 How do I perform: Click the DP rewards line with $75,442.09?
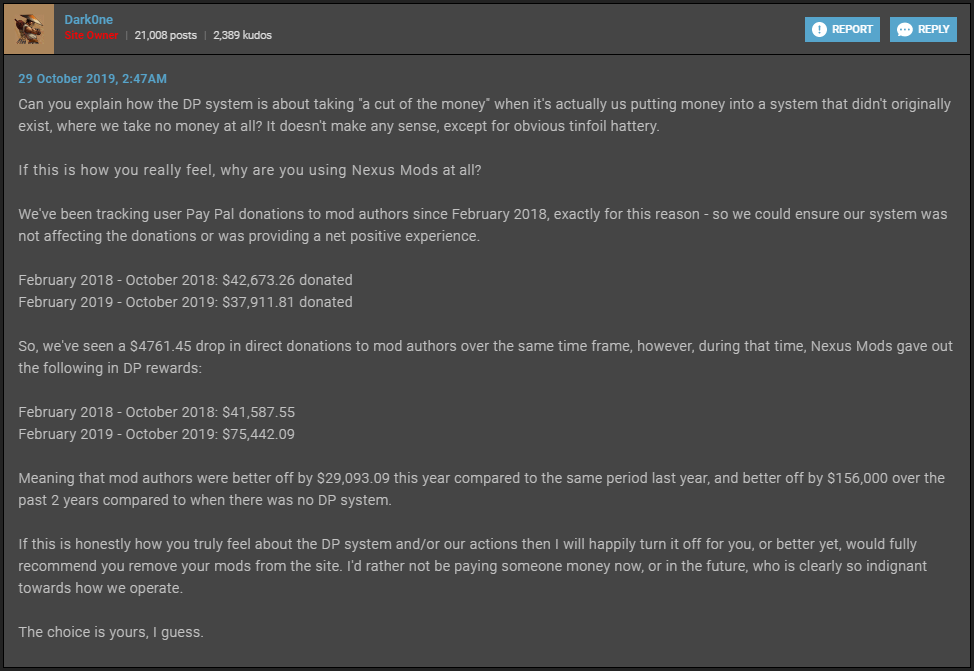157,434
